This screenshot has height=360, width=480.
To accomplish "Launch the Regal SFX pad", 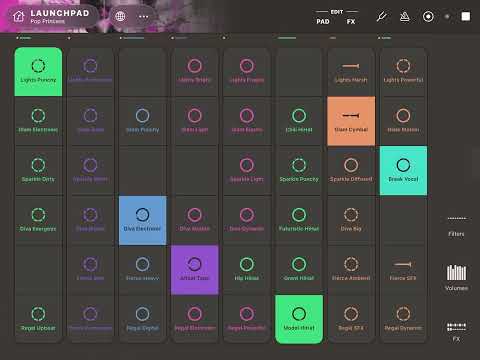I will pos(351,319).
